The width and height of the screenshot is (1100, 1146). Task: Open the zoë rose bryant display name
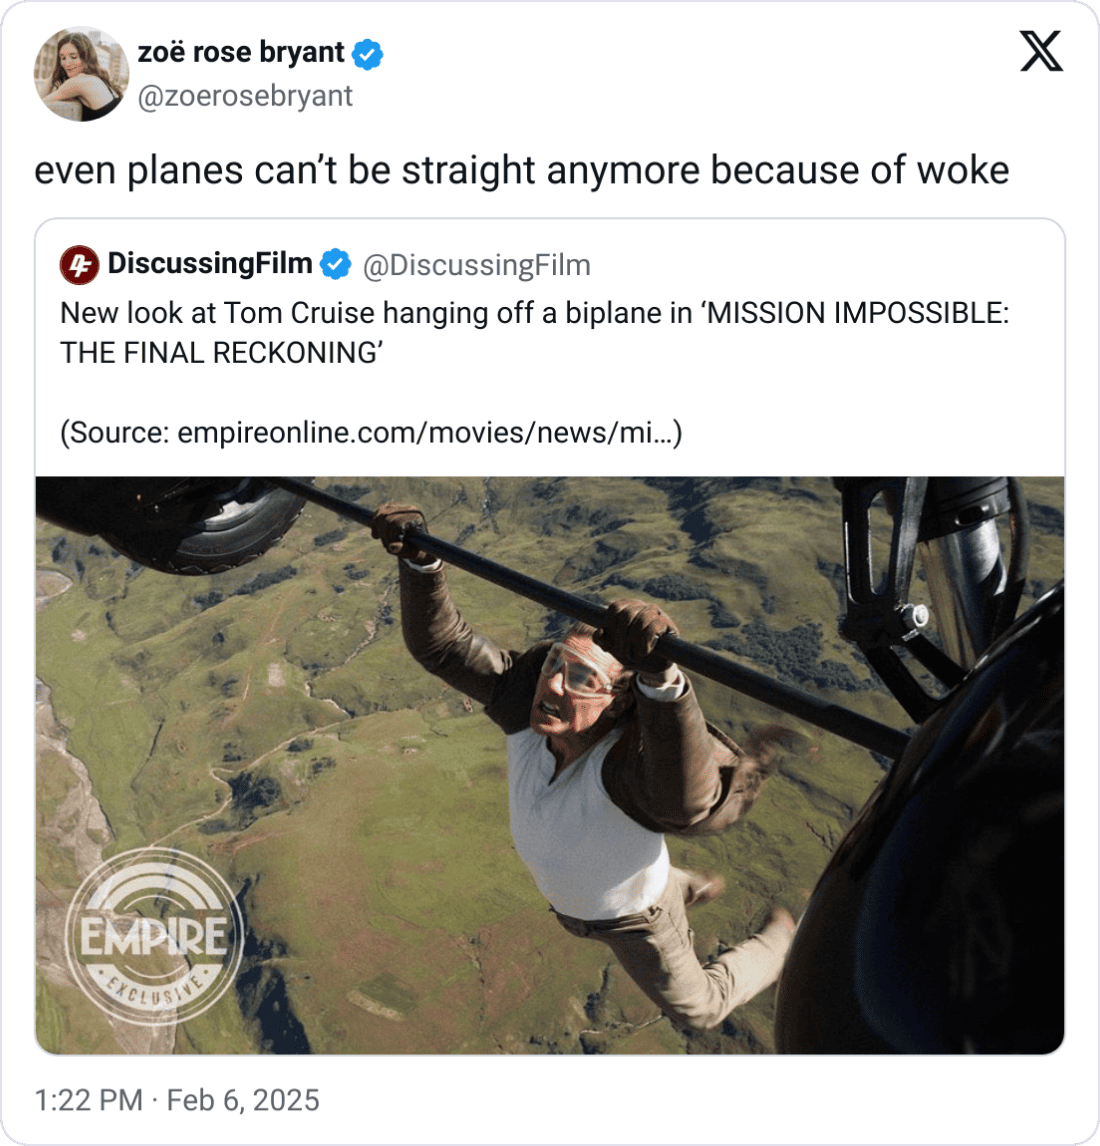pyautogui.click(x=240, y=53)
